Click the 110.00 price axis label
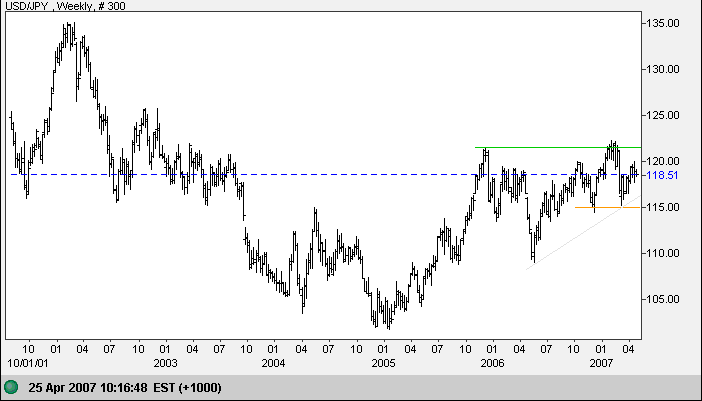The width and height of the screenshot is (702, 401). click(661, 253)
